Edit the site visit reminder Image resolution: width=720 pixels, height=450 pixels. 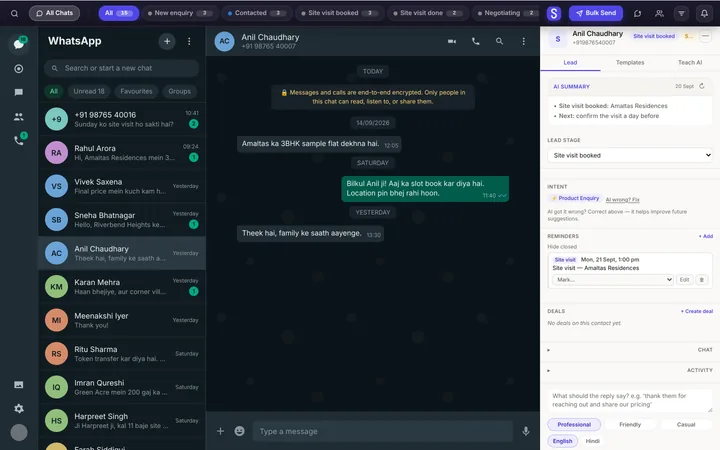point(684,280)
